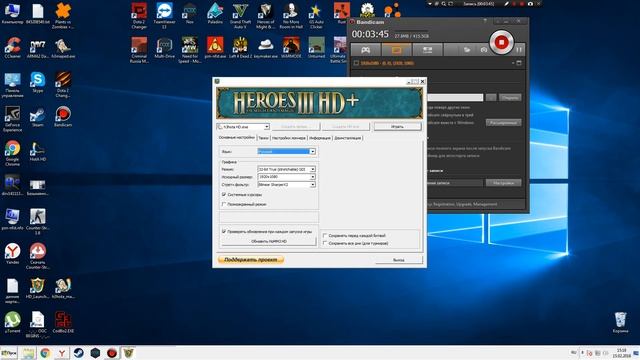Toggle system cursors checkbox in HD launcher
Viewport: 640px width, 360px height.
click(x=224, y=194)
